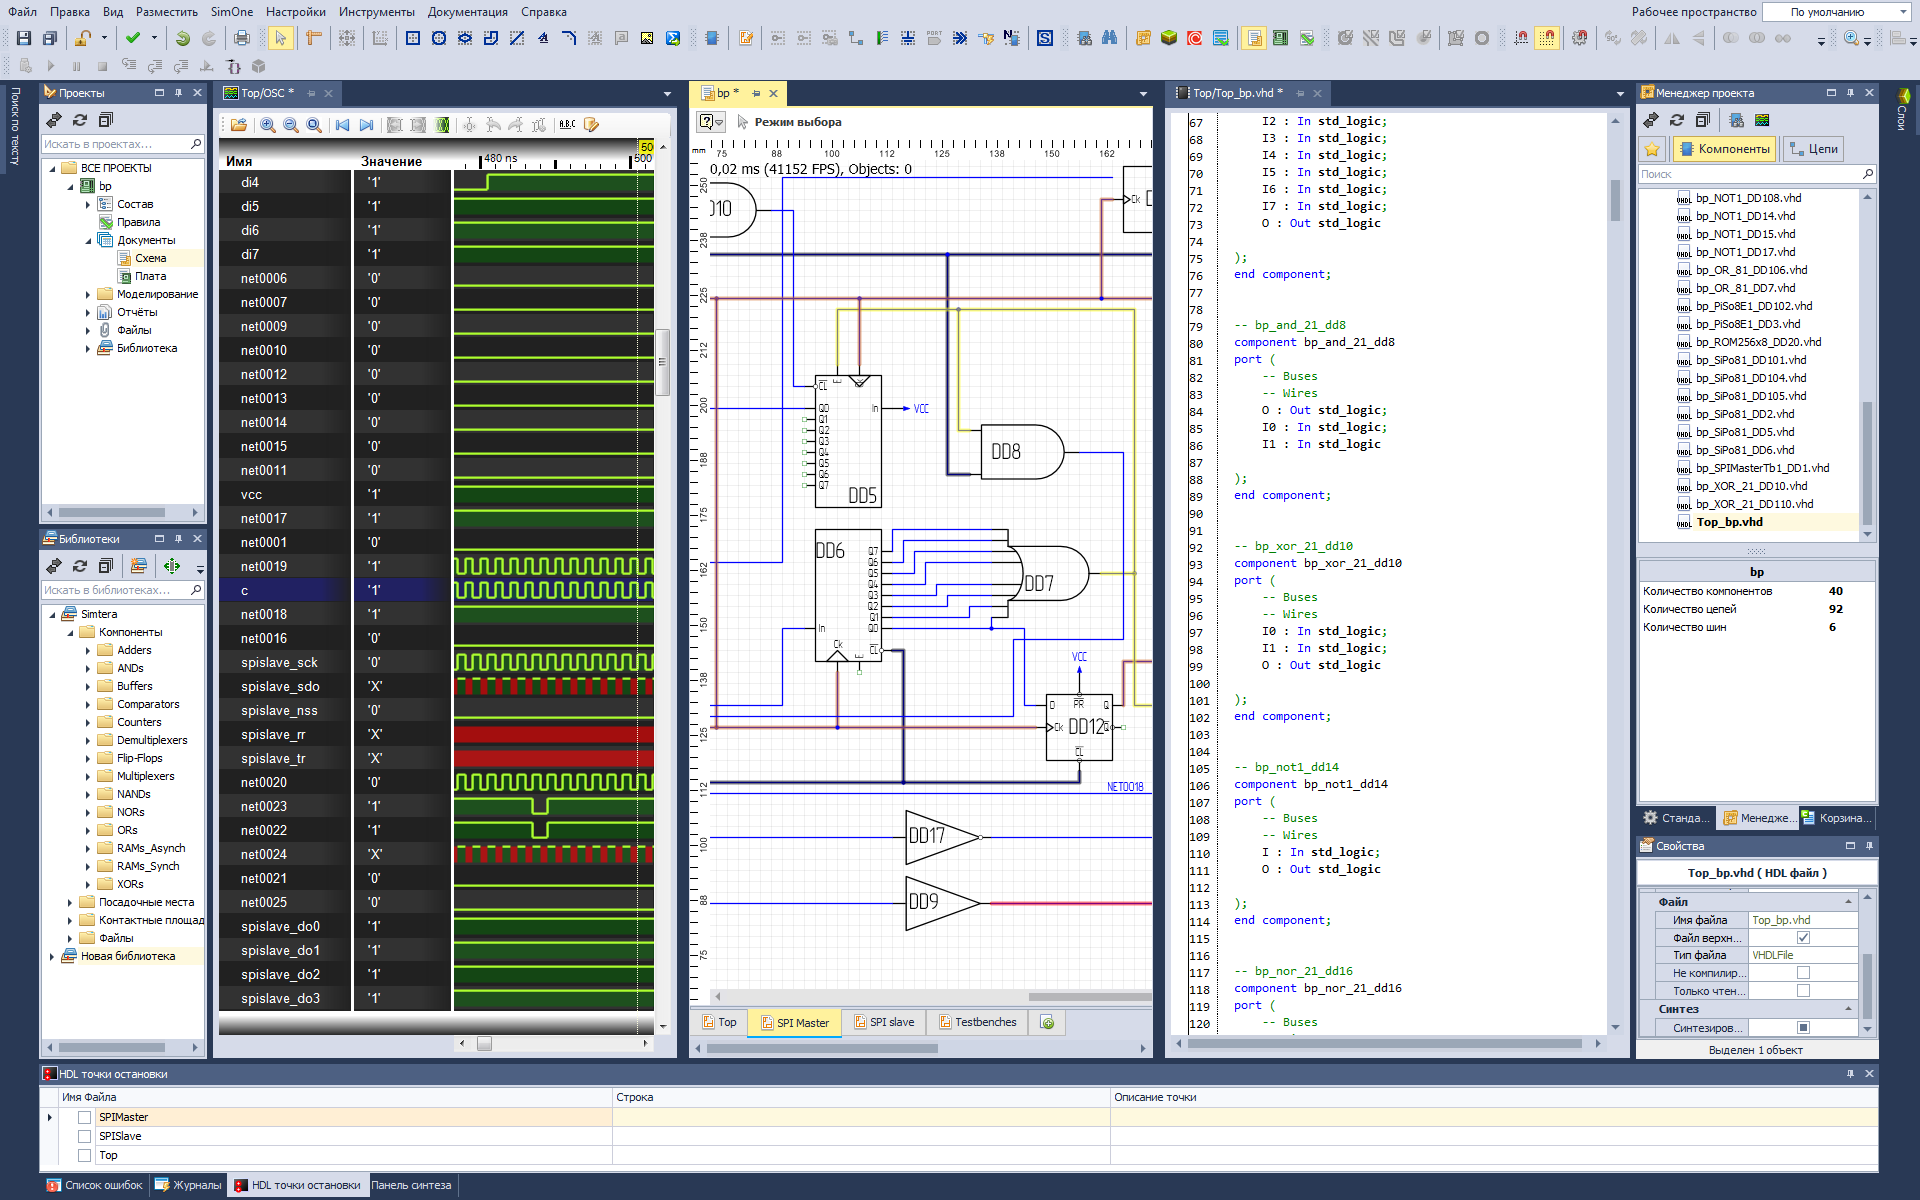The width and height of the screenshot is (1920, 1200).
Task: Select Схема document in project tree
Action: 151,259
